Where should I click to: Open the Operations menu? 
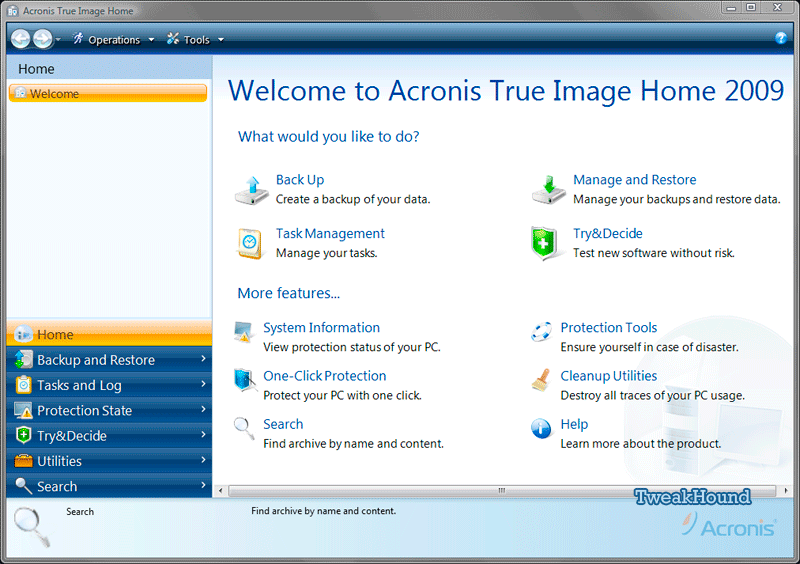[x=114, y=40]
